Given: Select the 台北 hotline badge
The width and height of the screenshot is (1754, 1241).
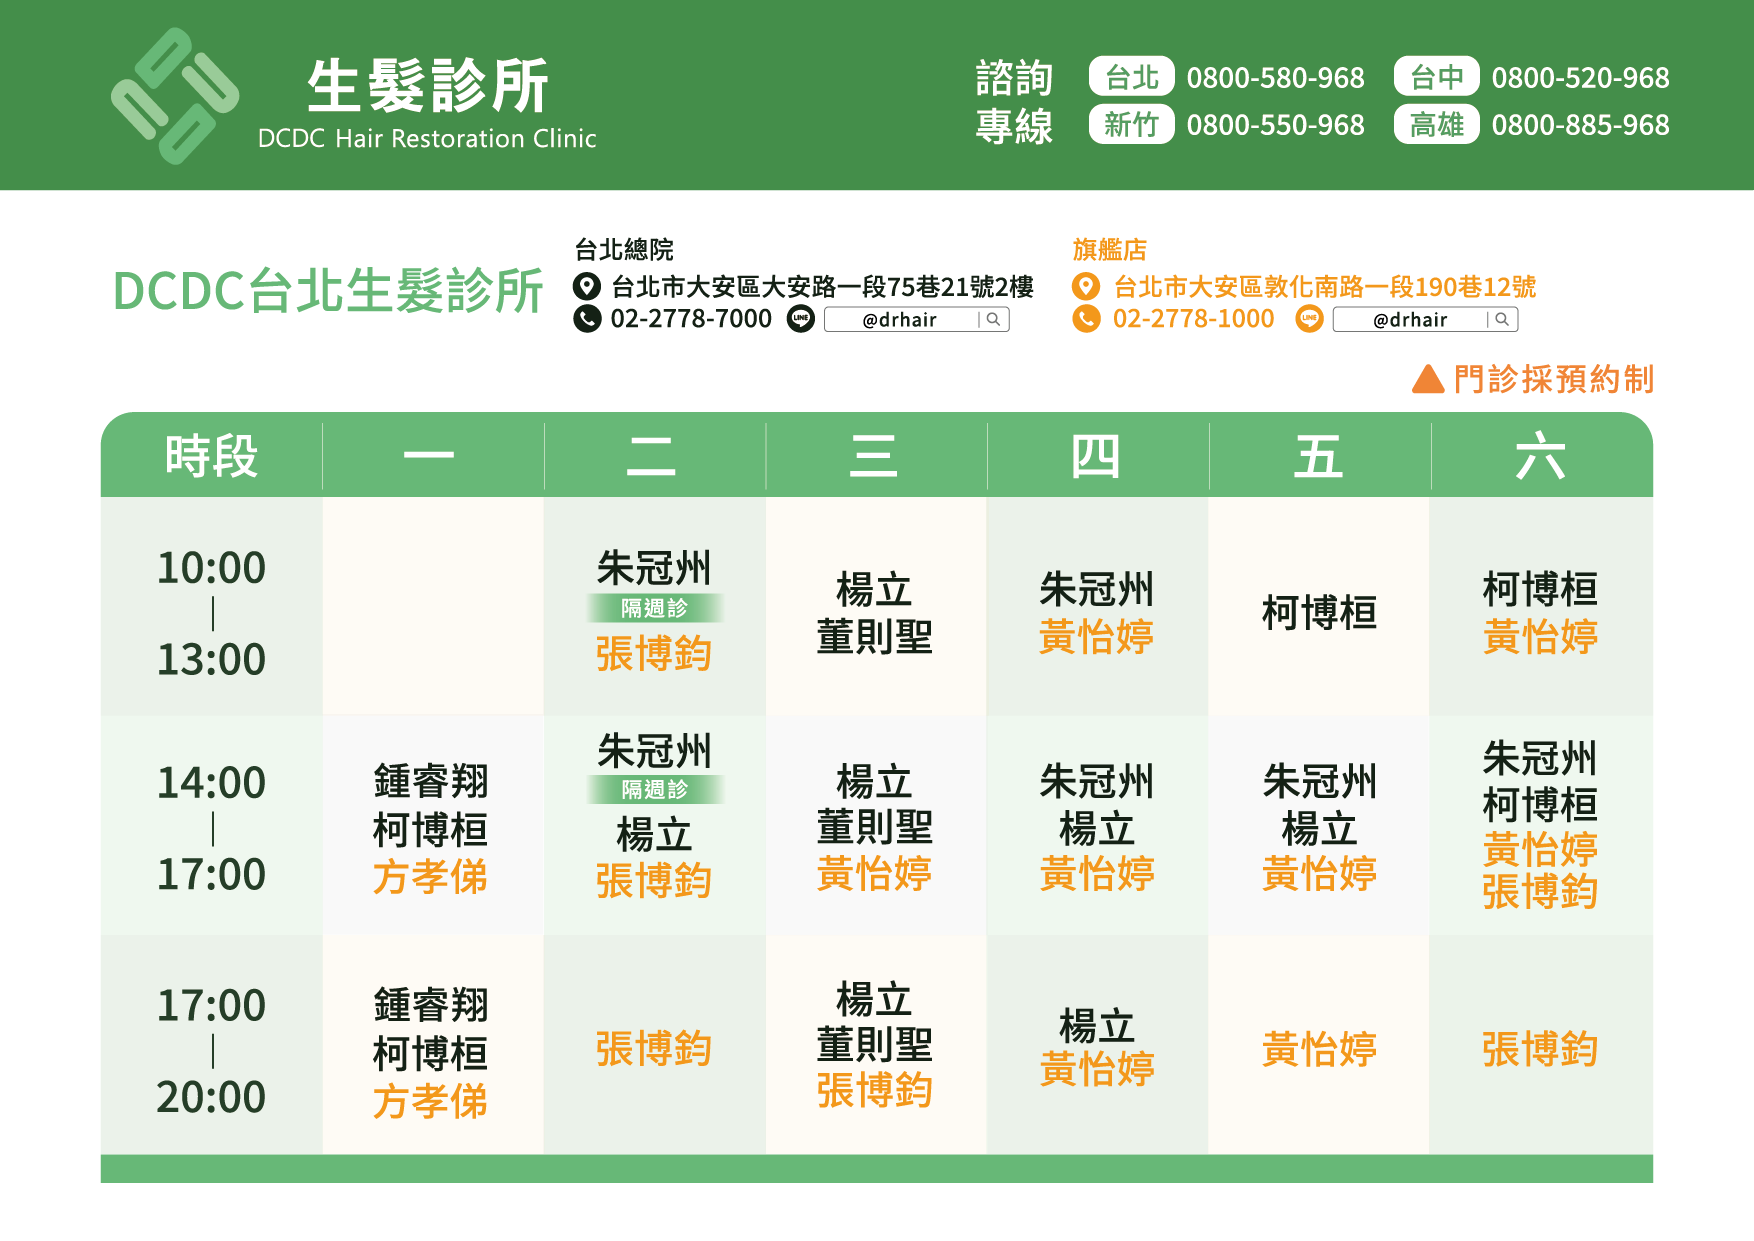Looking at the screenshot, I should (x=1131, y=77).
